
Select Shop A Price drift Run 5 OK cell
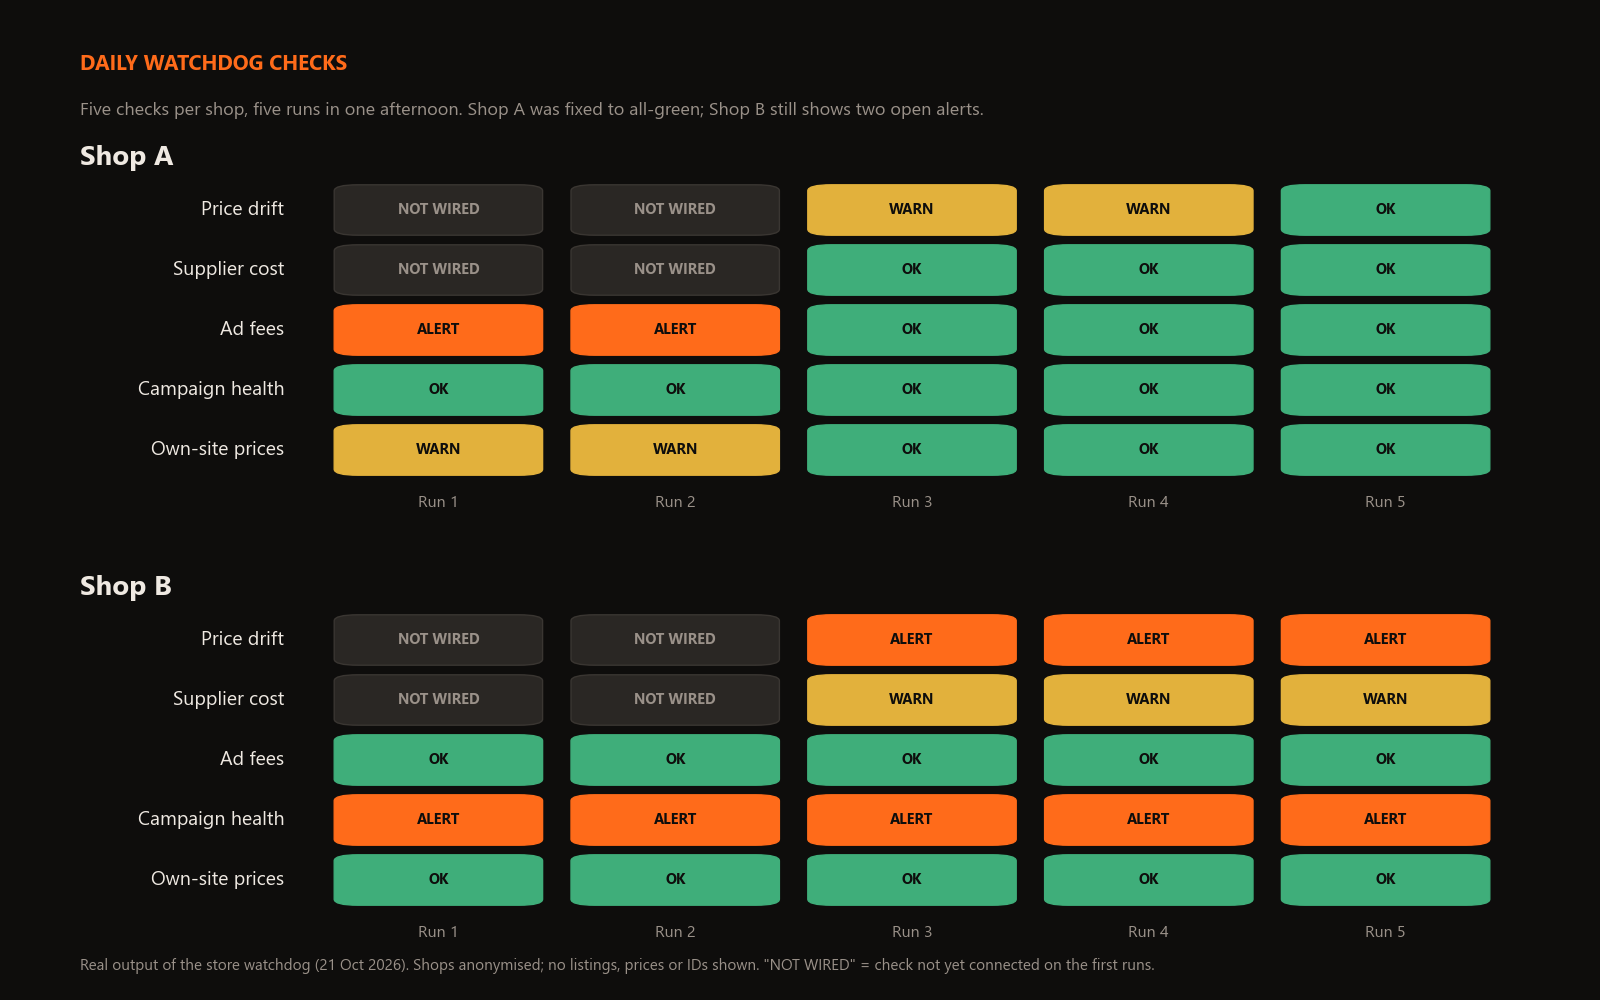click(x=1385, y=210)
